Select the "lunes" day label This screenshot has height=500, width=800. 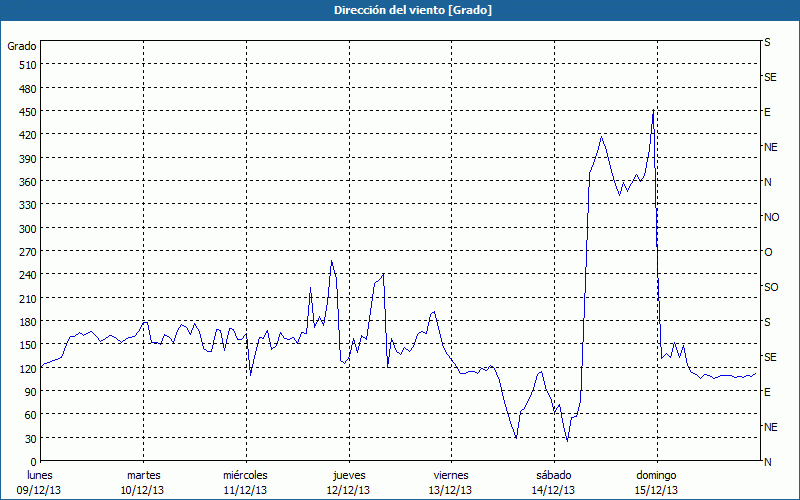coord(41,475)
